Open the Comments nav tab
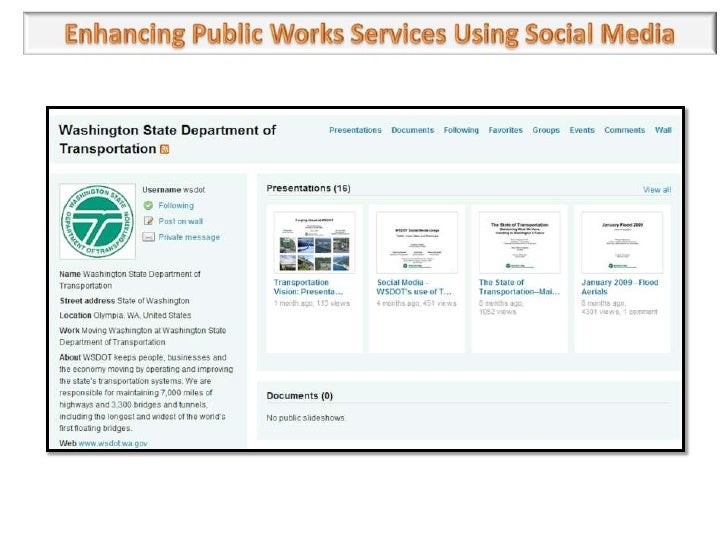This screenshot has height=546, width=728. coord(624,130)
